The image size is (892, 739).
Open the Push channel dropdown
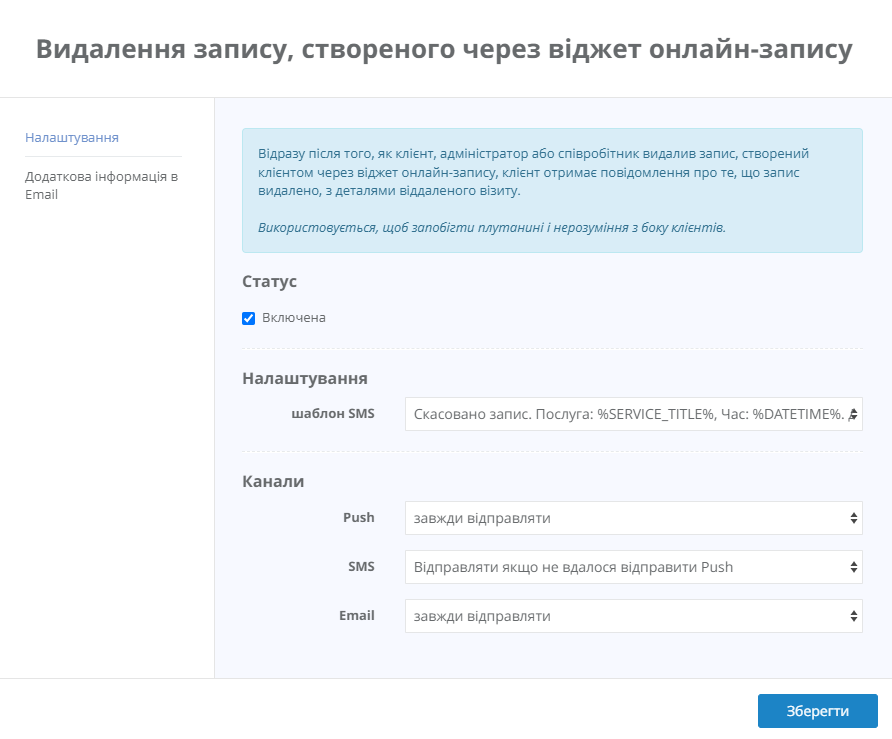(634, 518)
